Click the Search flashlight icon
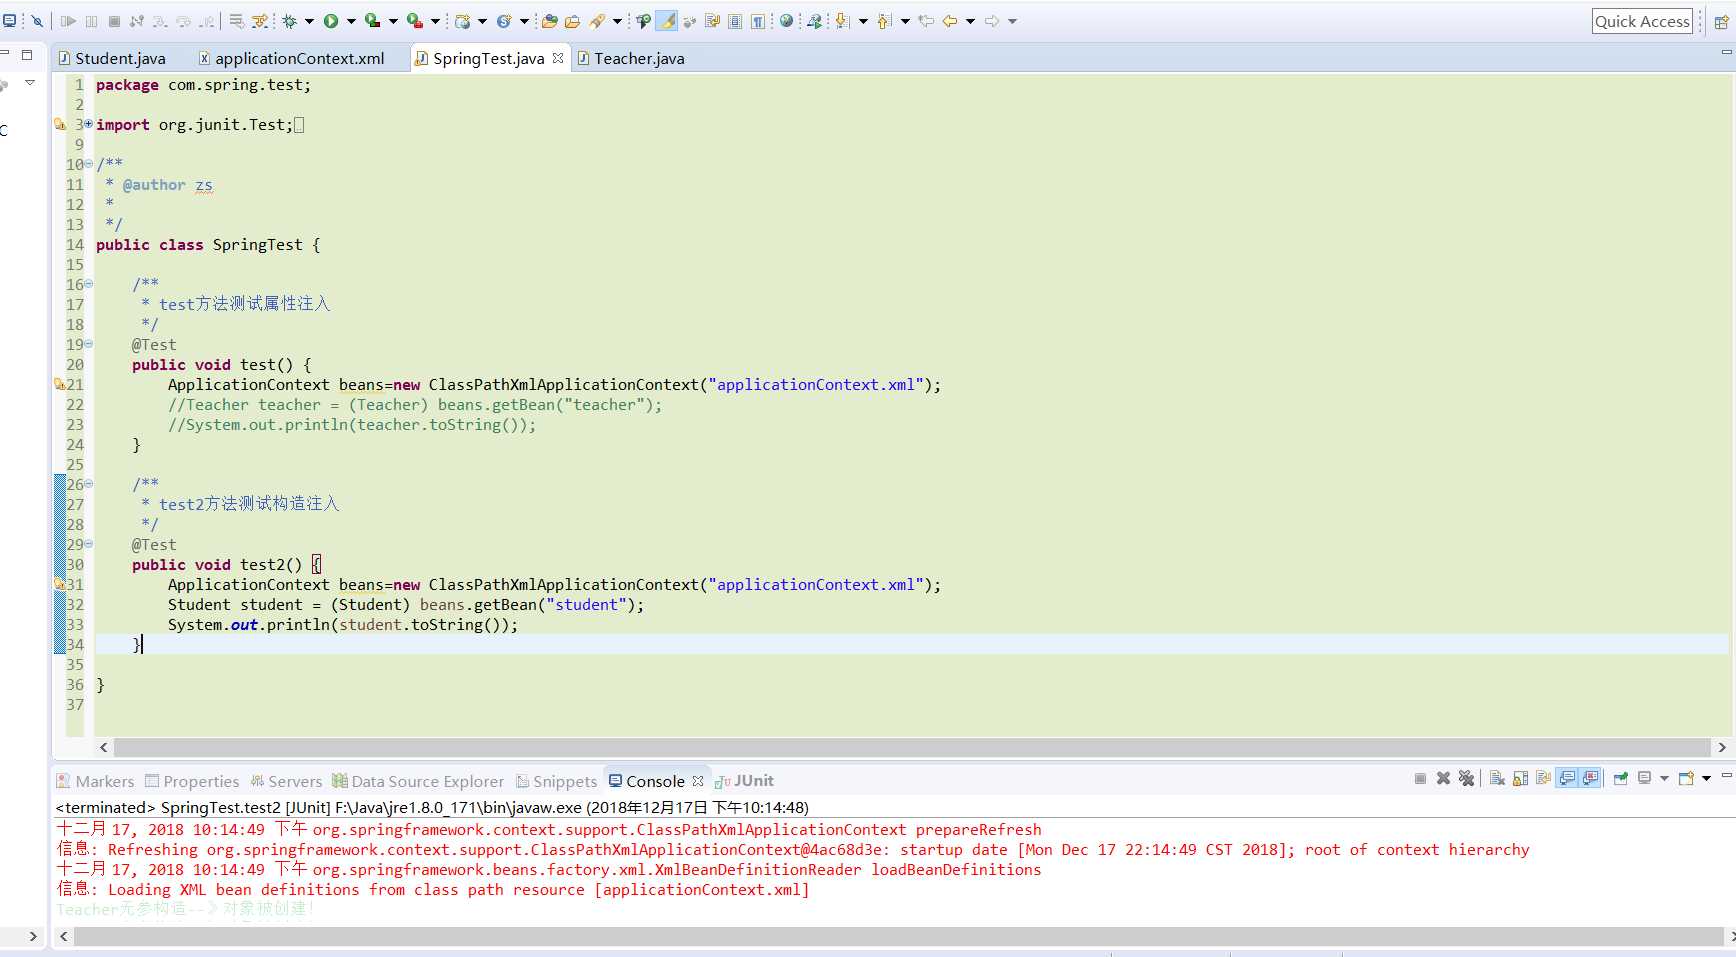 (x=597, y=21)
